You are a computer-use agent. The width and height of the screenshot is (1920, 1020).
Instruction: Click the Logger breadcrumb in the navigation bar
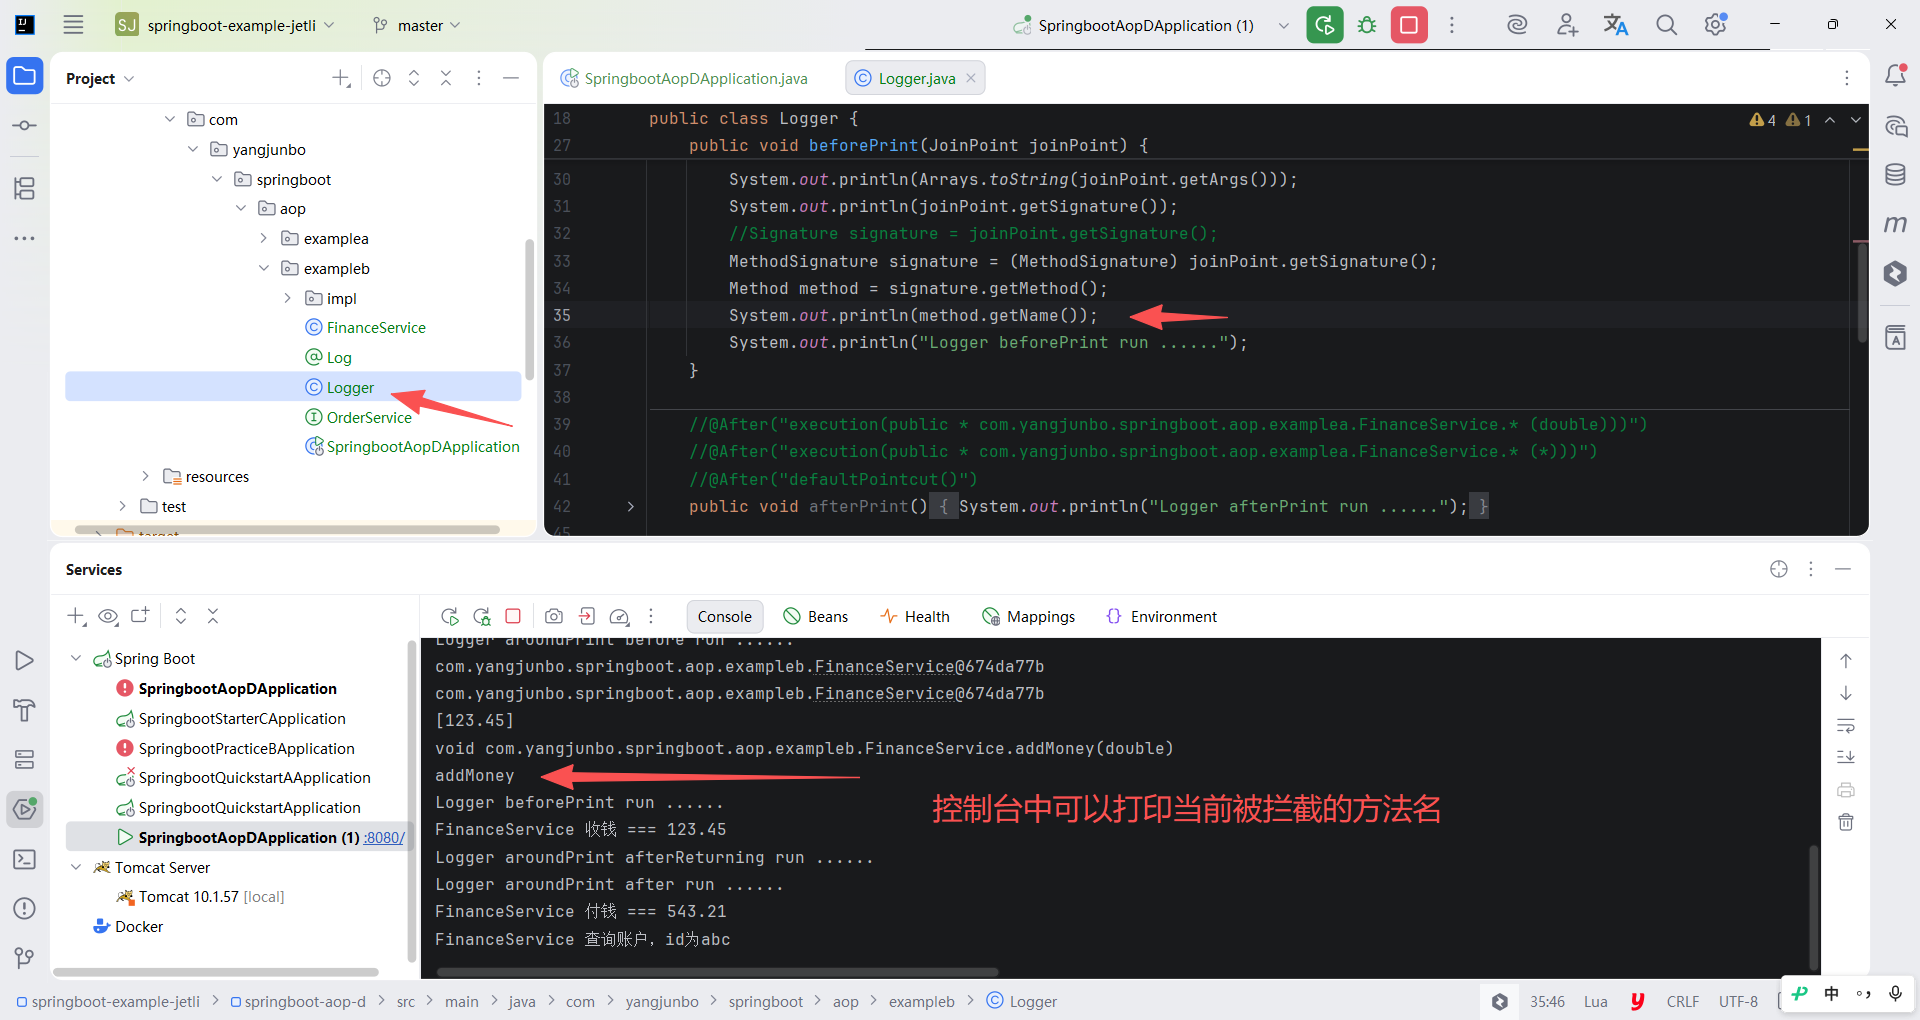[x=1022, y=1001]
